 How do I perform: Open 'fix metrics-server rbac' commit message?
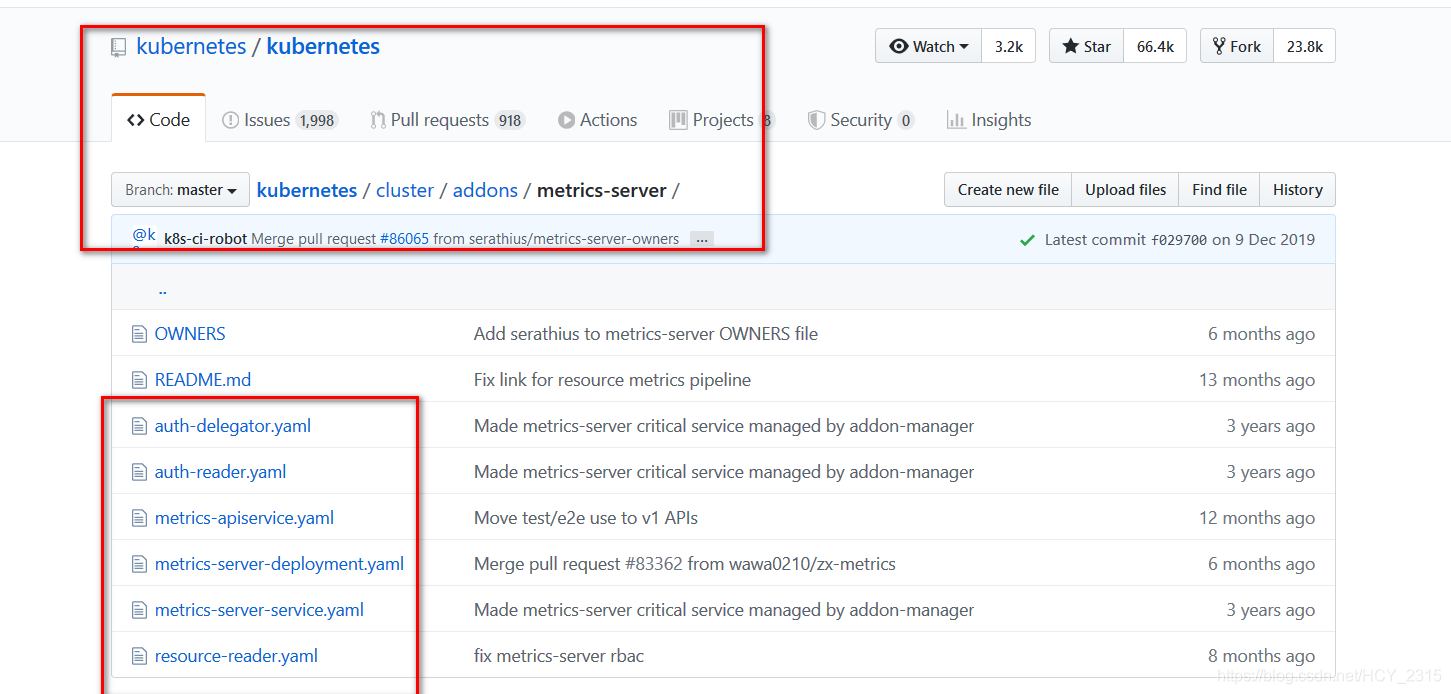tap(559, 656)
